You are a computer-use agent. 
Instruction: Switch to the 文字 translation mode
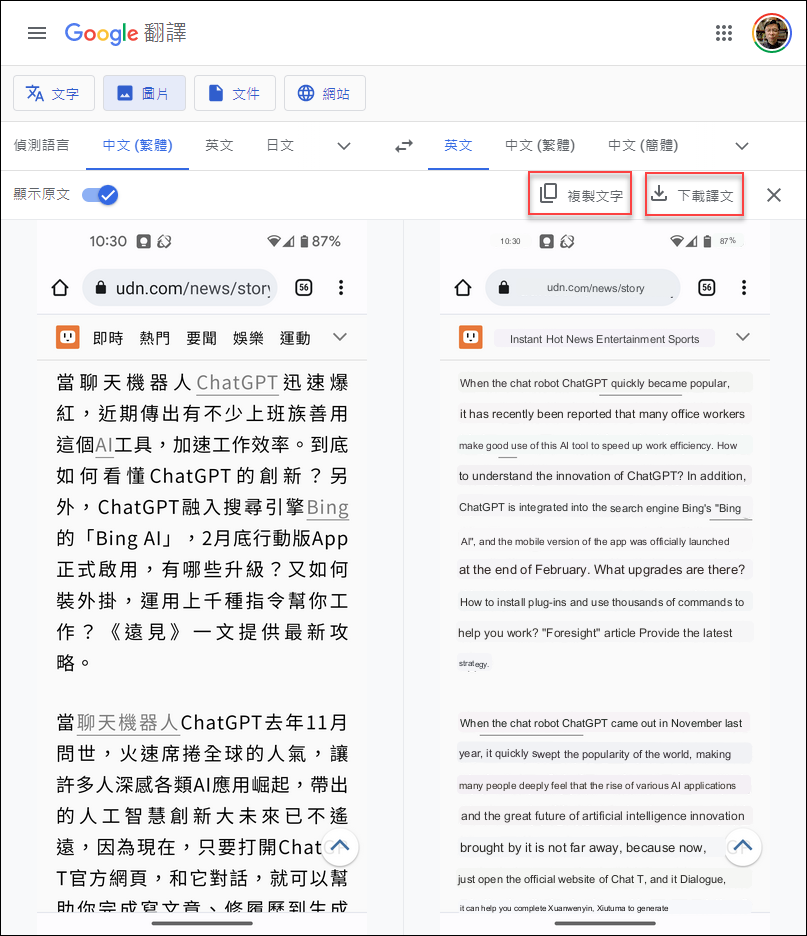point(54,93)
